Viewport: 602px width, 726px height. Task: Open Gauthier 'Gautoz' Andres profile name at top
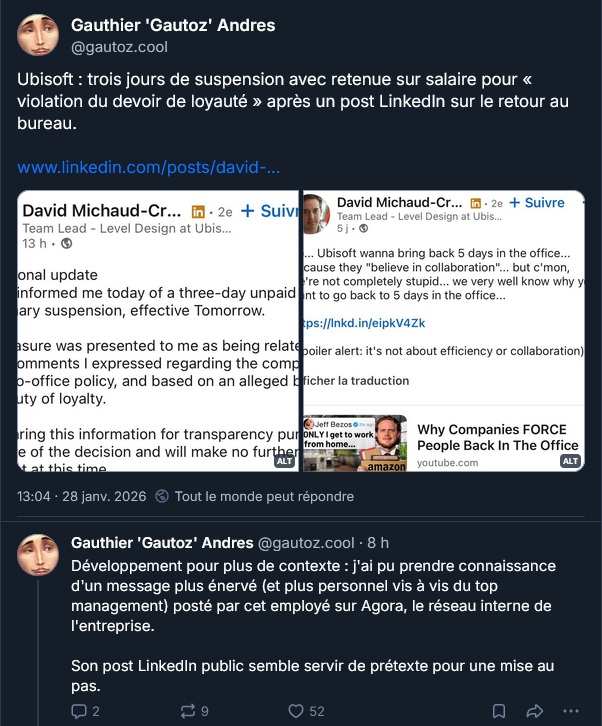click(173, 25)
